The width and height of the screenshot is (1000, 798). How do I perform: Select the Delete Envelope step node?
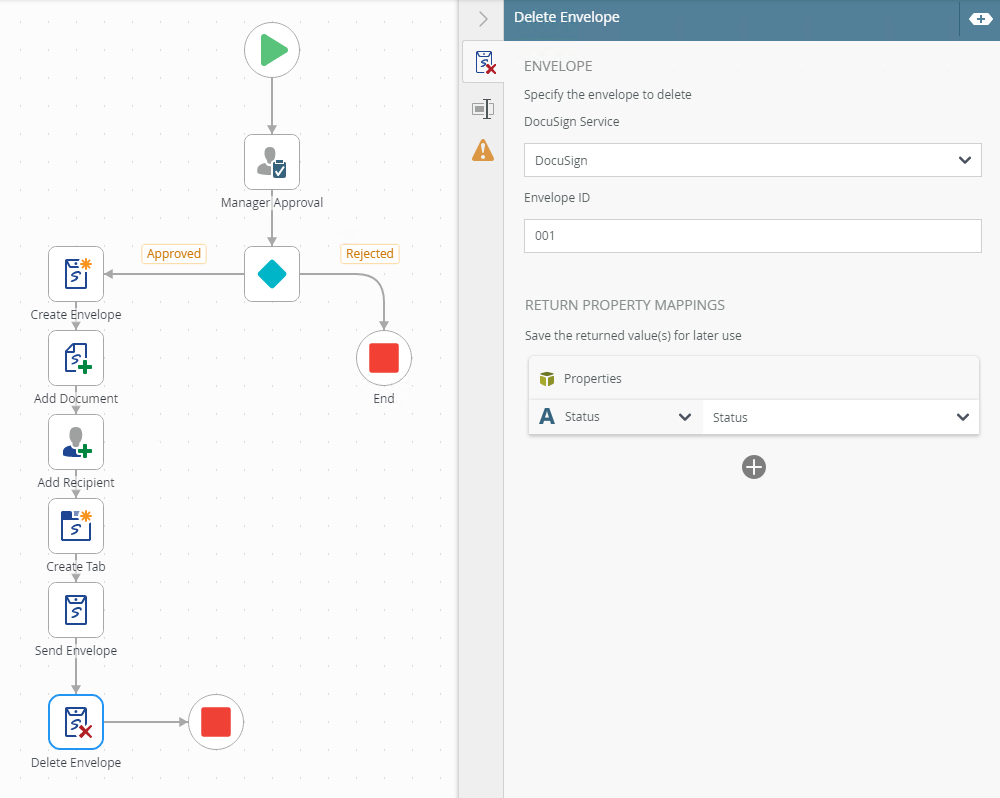[x=76, y=722]
